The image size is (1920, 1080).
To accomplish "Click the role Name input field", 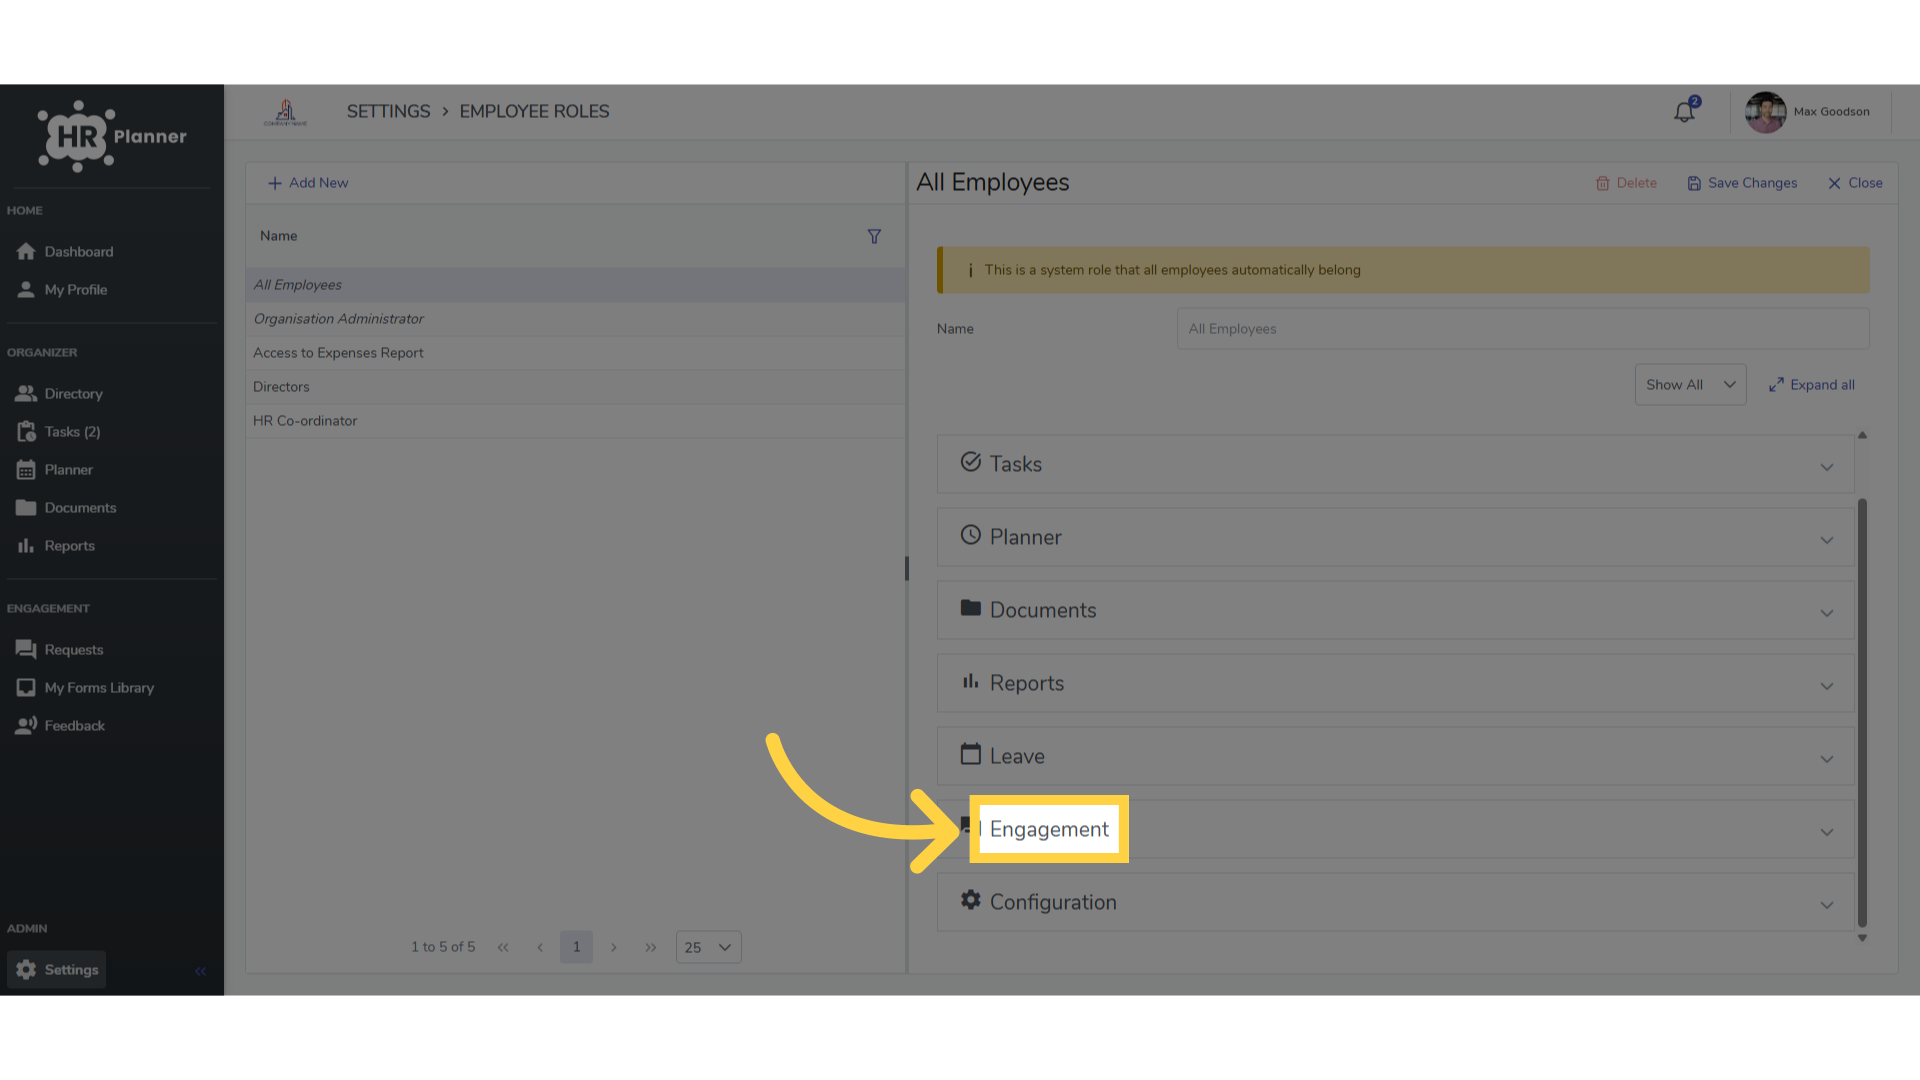I will [1522, 329].
